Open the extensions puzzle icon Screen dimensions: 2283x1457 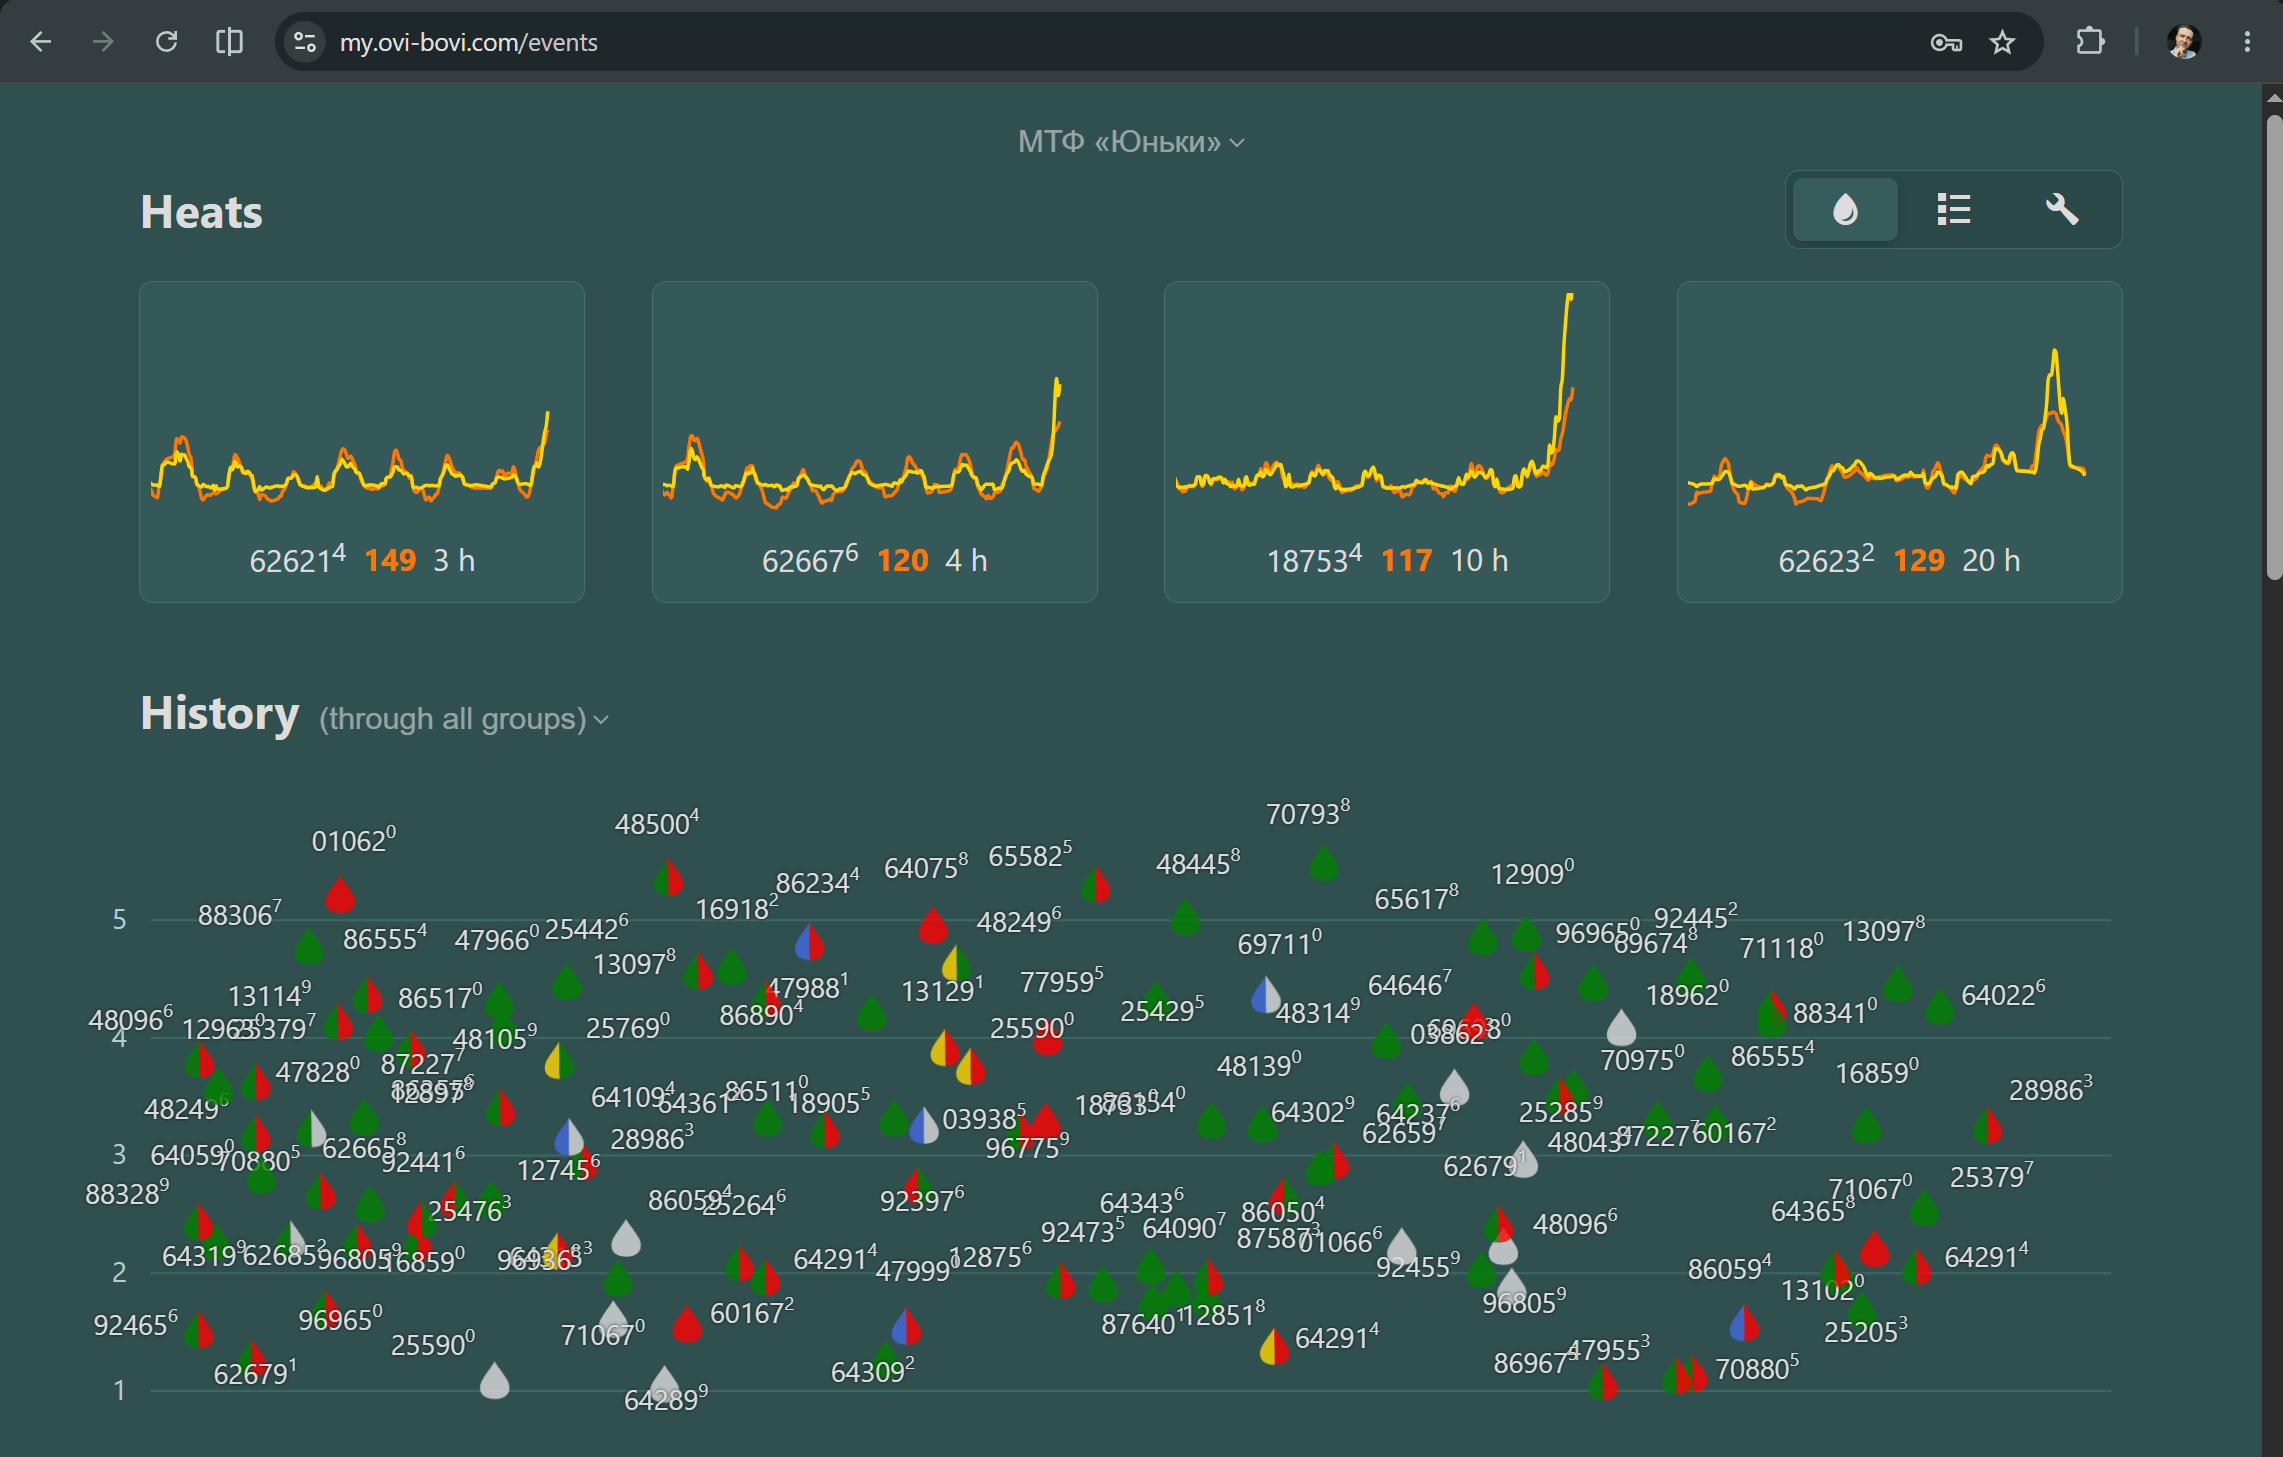(x=2089, y=42)
